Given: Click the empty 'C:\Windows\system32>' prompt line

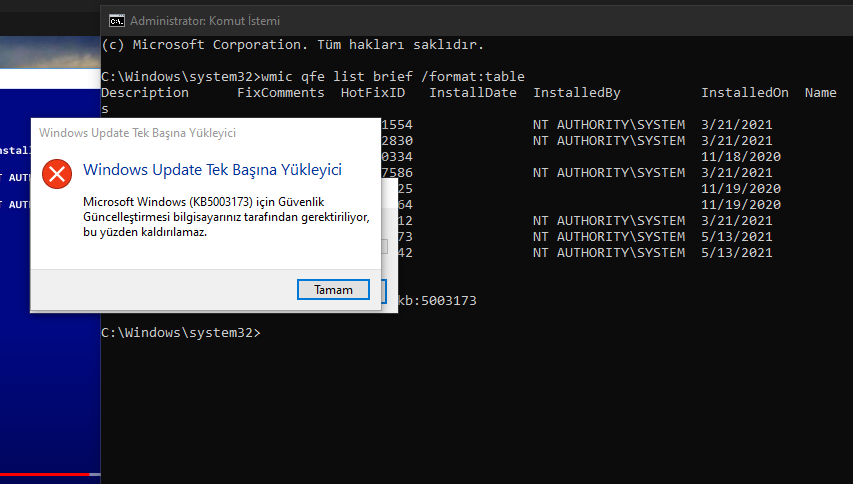Looking at the screenshot, I should [181, 333].
